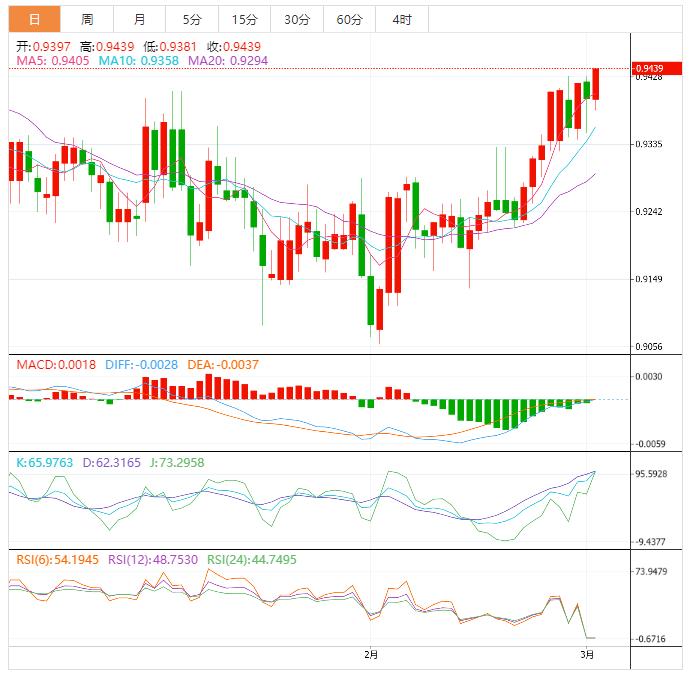Click the DIFF:-0.0028 indicator label

click(141, 365)
